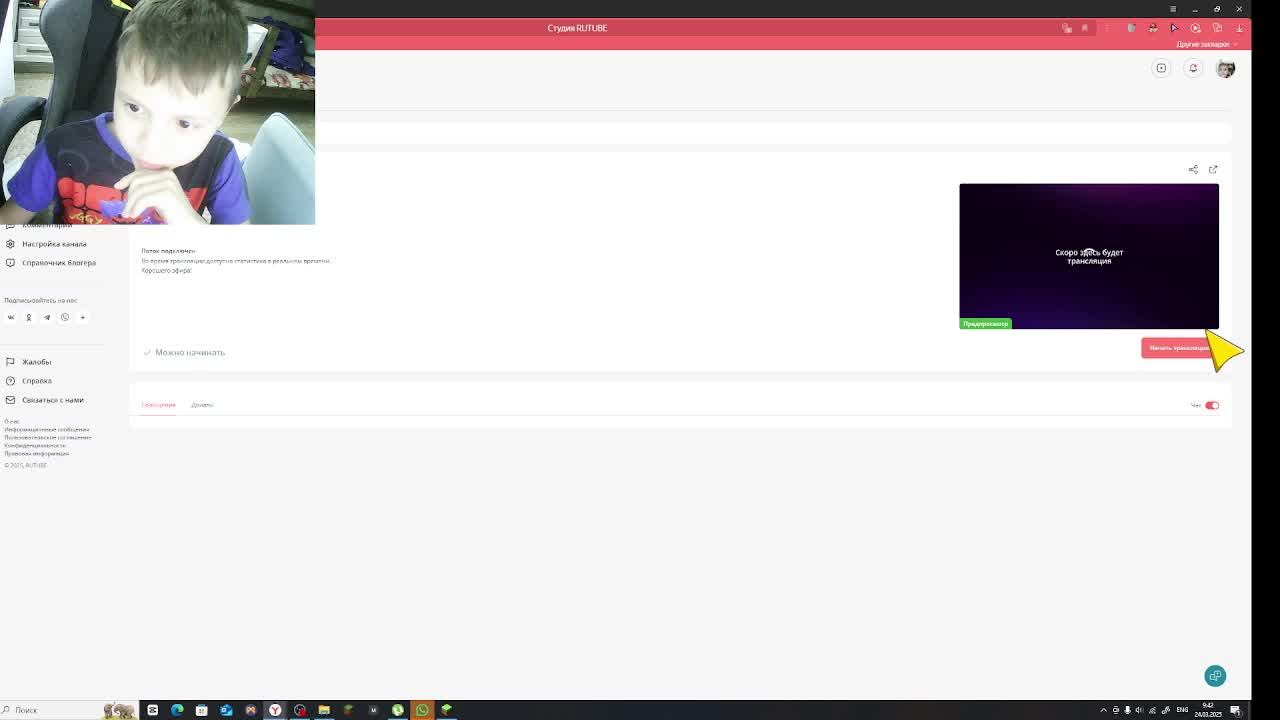Click the Настройка канала gear icon

tap(10, 244)
